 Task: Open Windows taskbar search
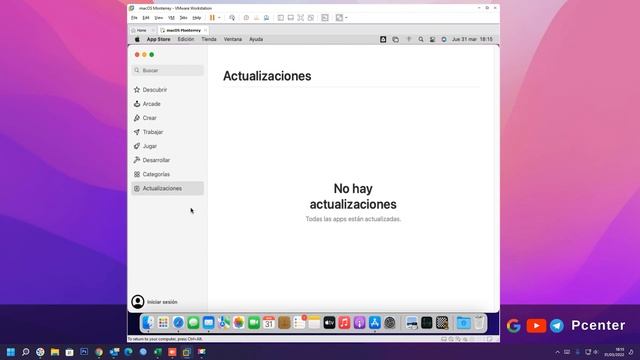pyautogui.click(x=25, y=352)
